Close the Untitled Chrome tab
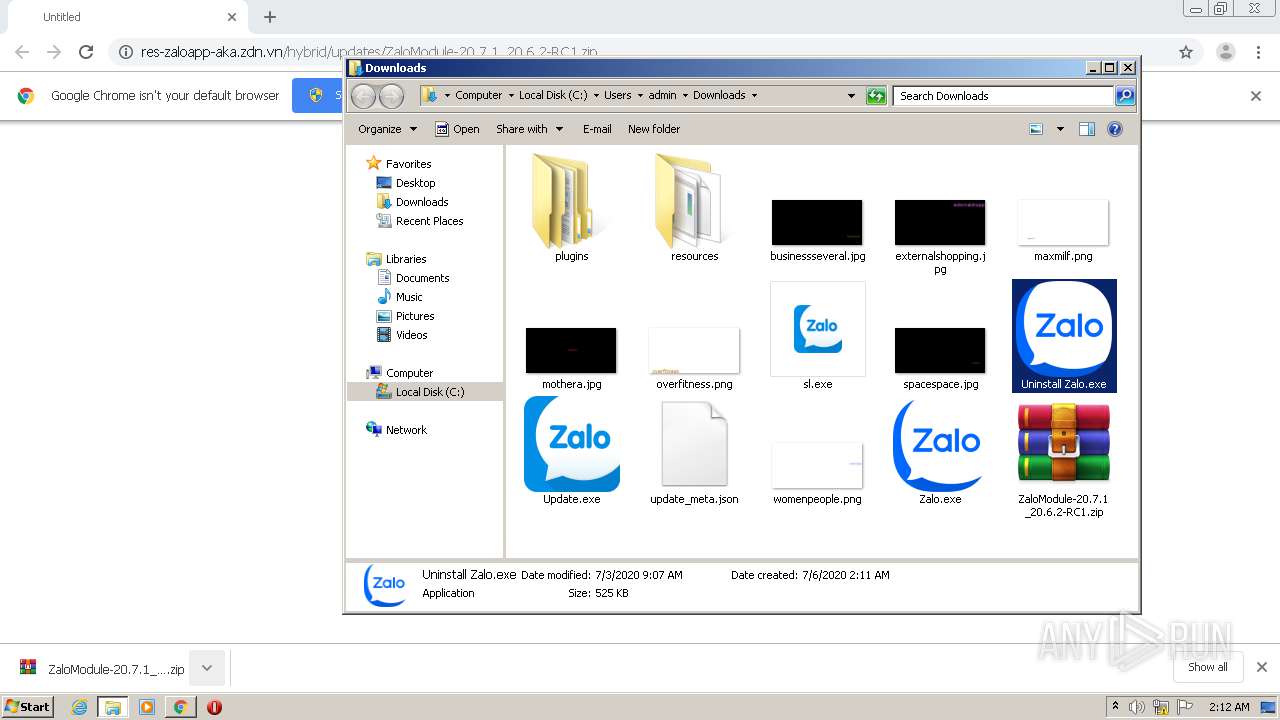The height and width of the screenshot is (720, 1280). click(232, 17)
